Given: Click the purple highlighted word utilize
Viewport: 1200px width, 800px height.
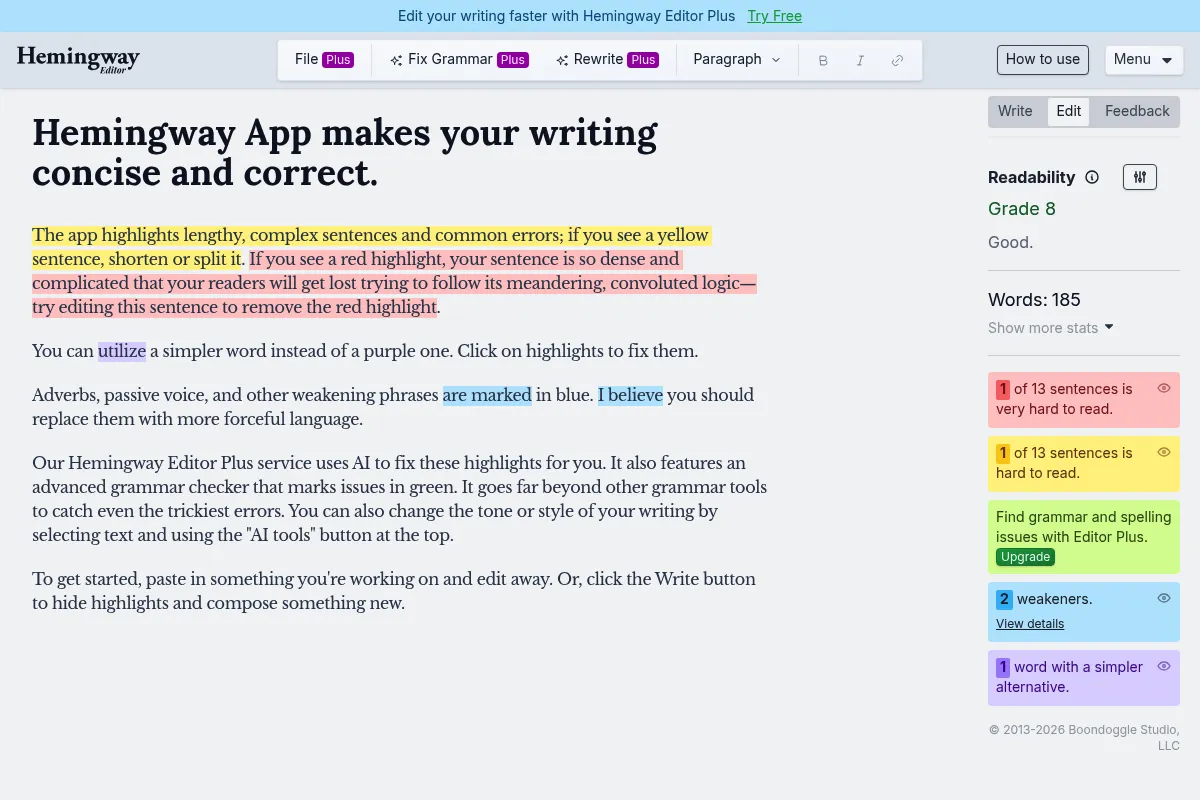Looking at the screenshot, I should coord(122,351).
